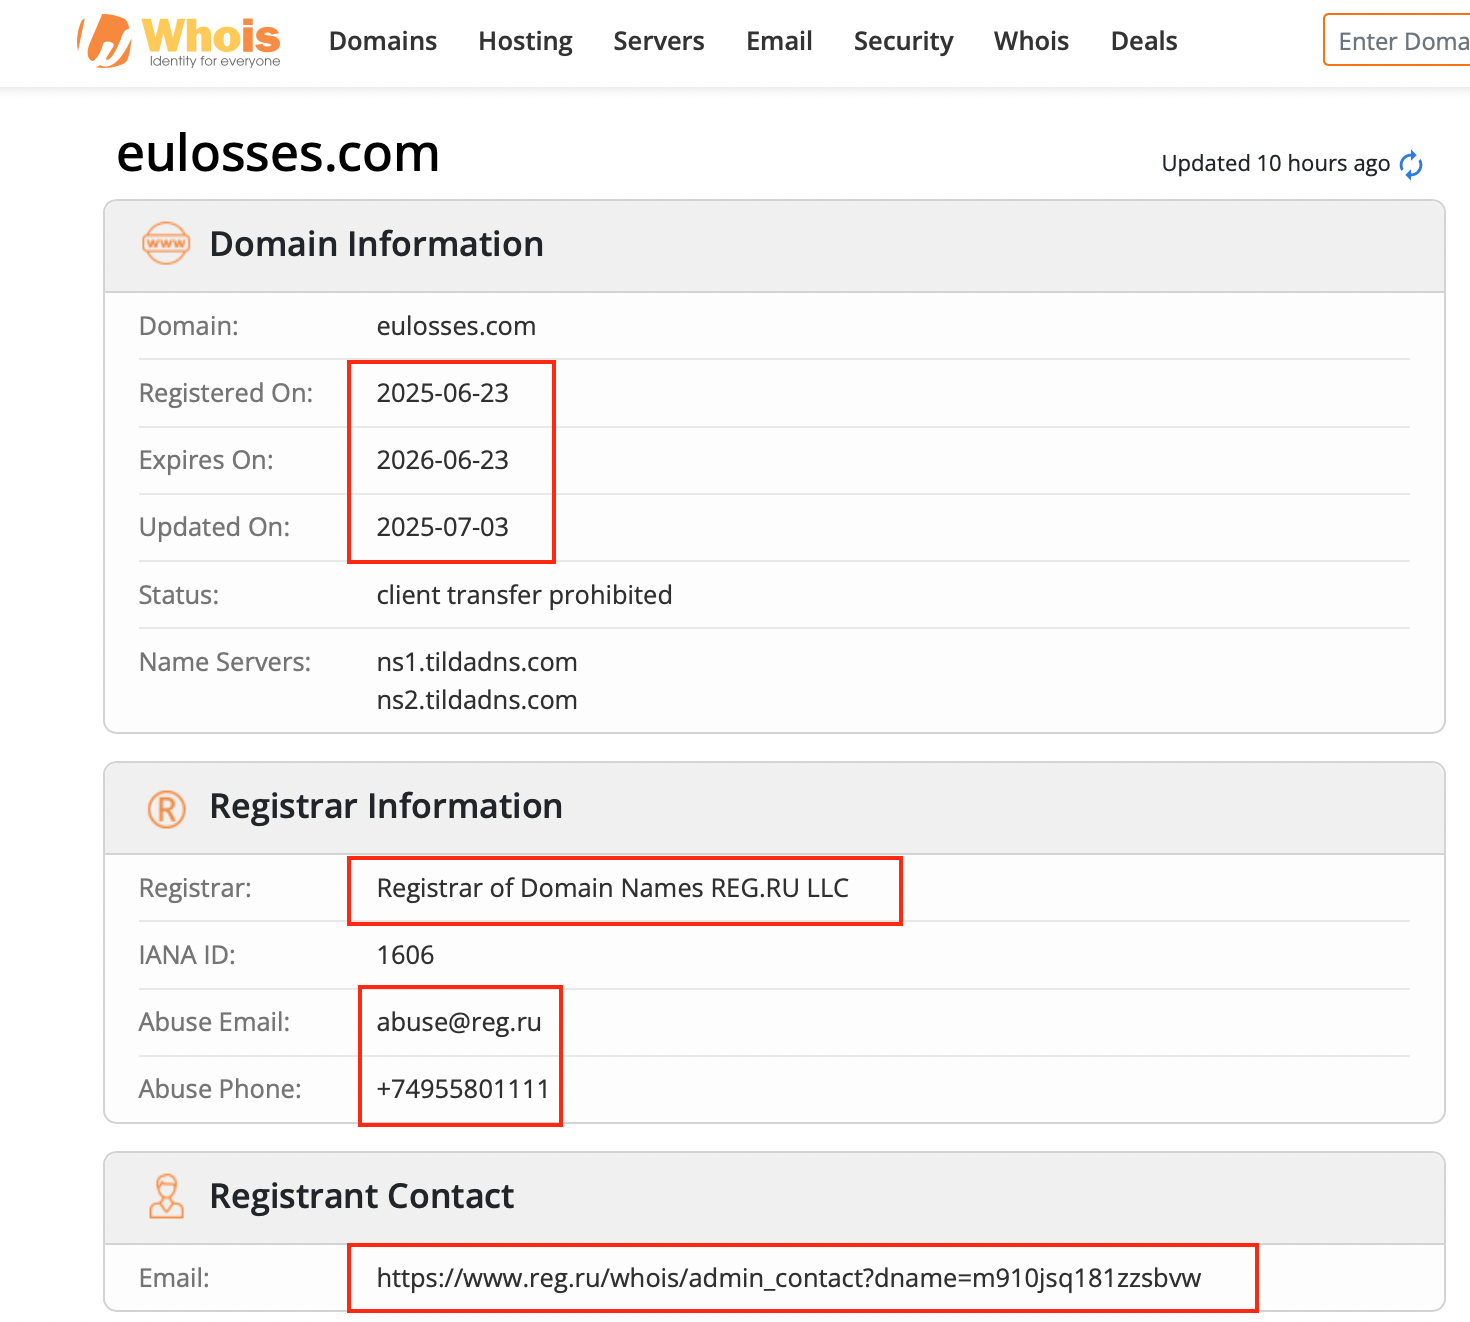Image resolution: width=1470 pixels, height=1322 pixels.
Task: Click the IANA ID value 1606
Action: pyautogui.click(x=405, y=955)
